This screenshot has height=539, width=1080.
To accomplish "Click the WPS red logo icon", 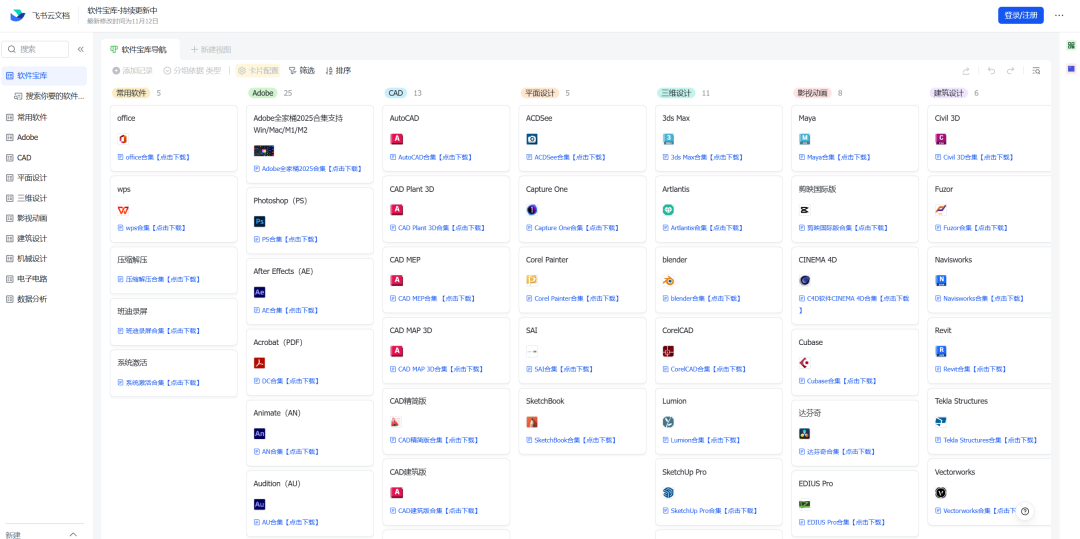I will coord(123,210).
